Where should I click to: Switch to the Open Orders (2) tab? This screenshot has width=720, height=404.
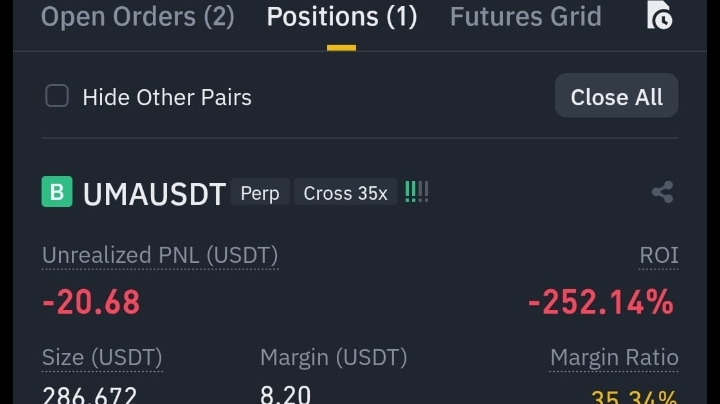pyautogui.click(x=137, y=17)
